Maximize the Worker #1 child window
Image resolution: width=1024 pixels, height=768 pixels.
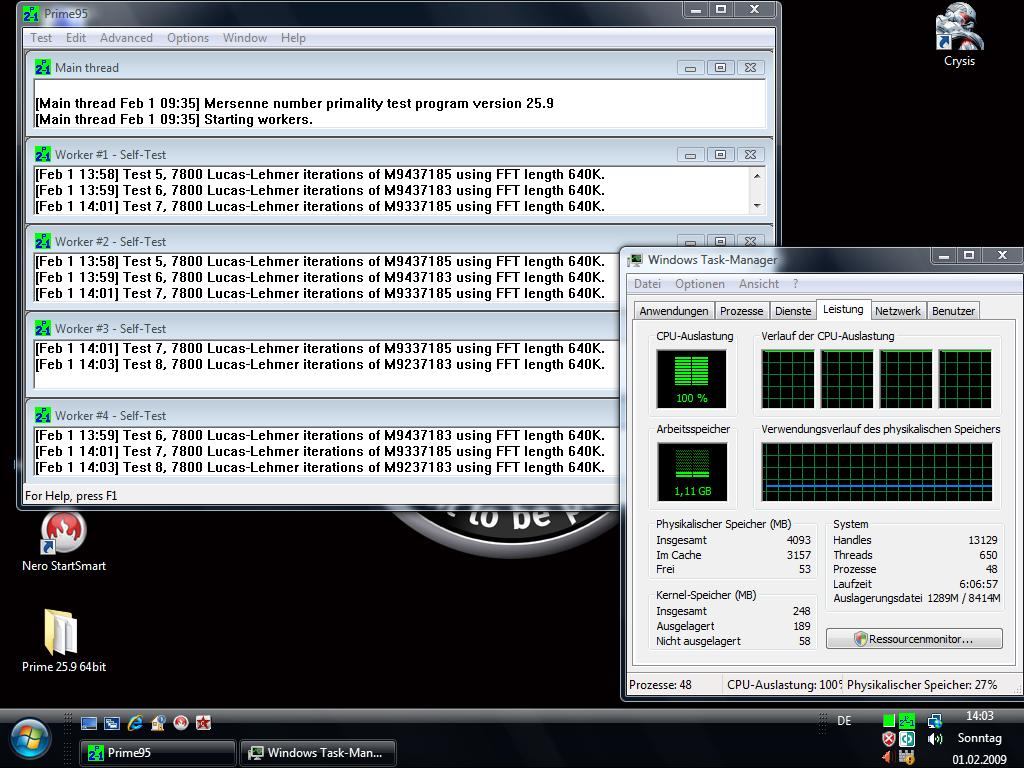720,155
